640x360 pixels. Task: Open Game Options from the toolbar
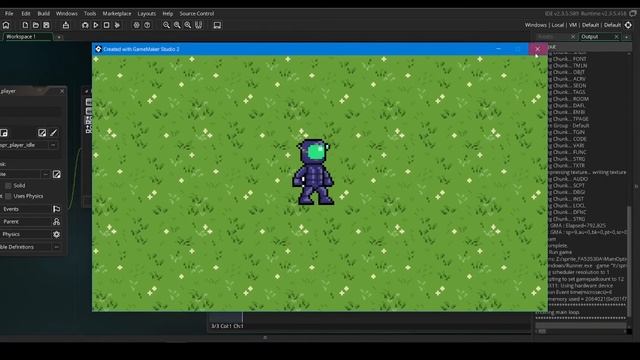click(136, 25)
